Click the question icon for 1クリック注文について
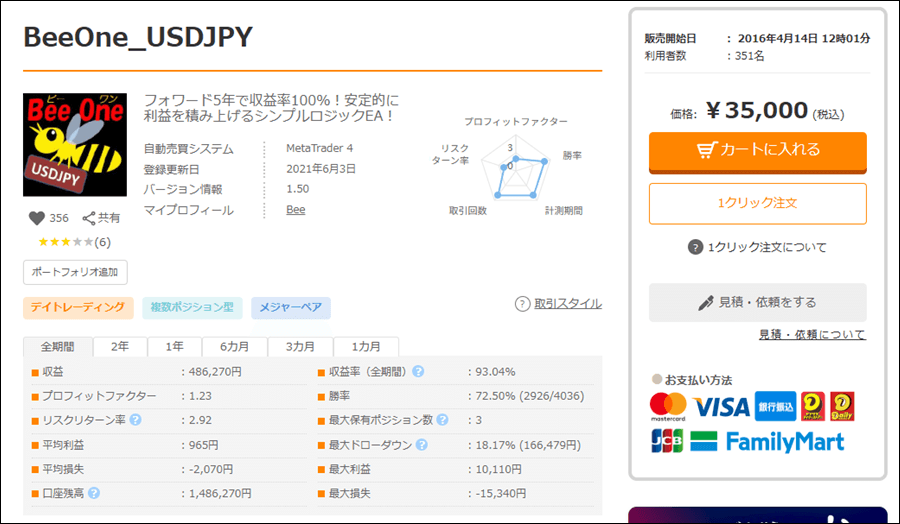Screen dimensions: 900x524 695,247
